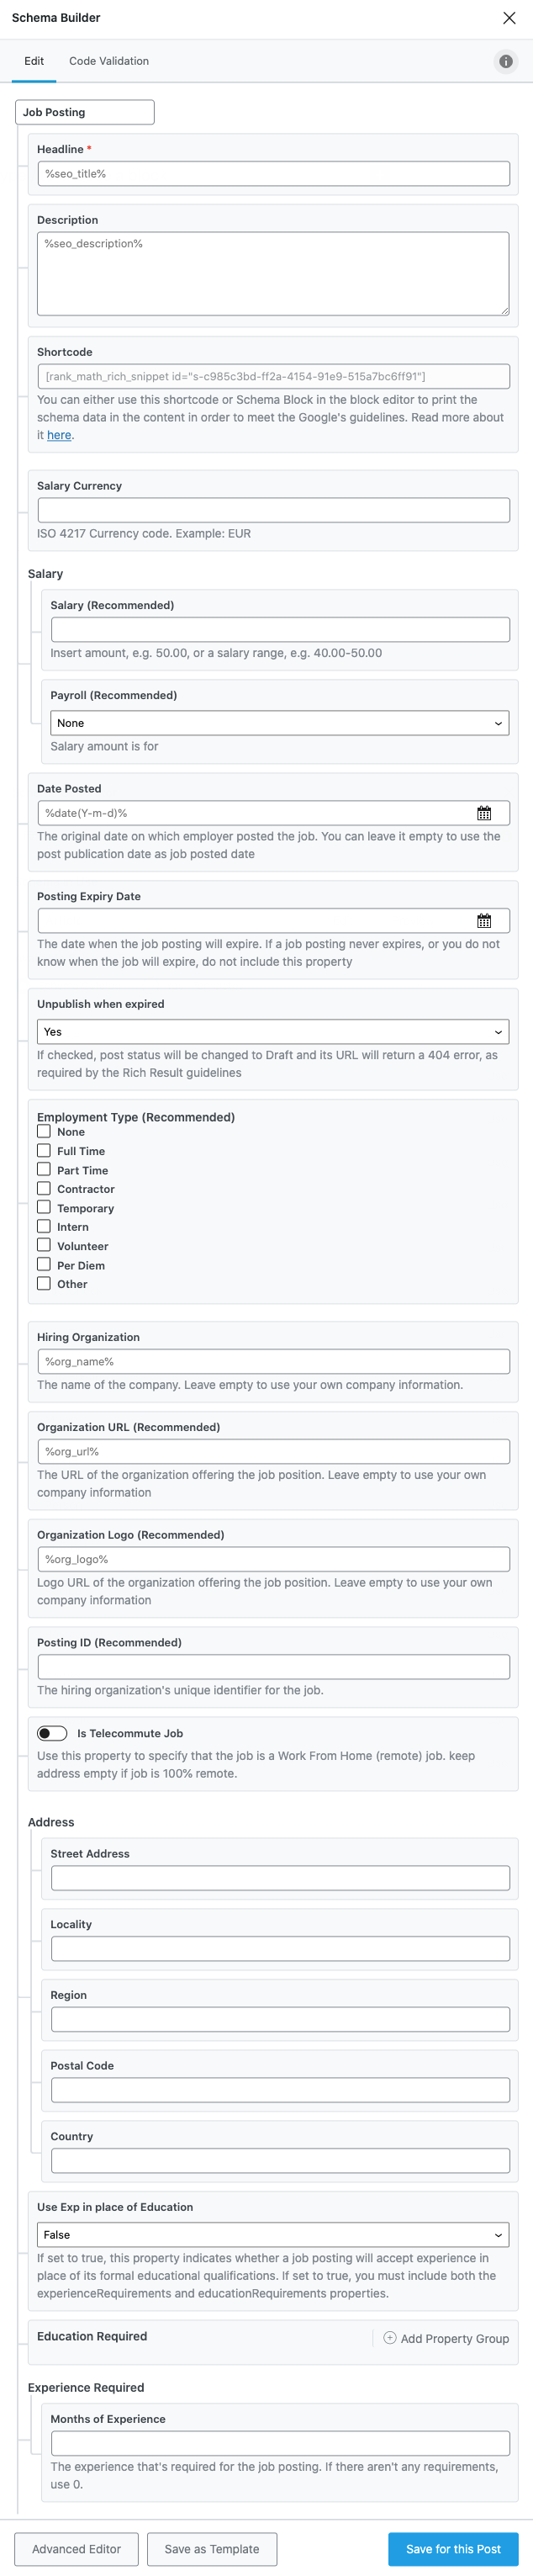
Task: Click Save for this Post button
Action: click(x=453, y=2549)
